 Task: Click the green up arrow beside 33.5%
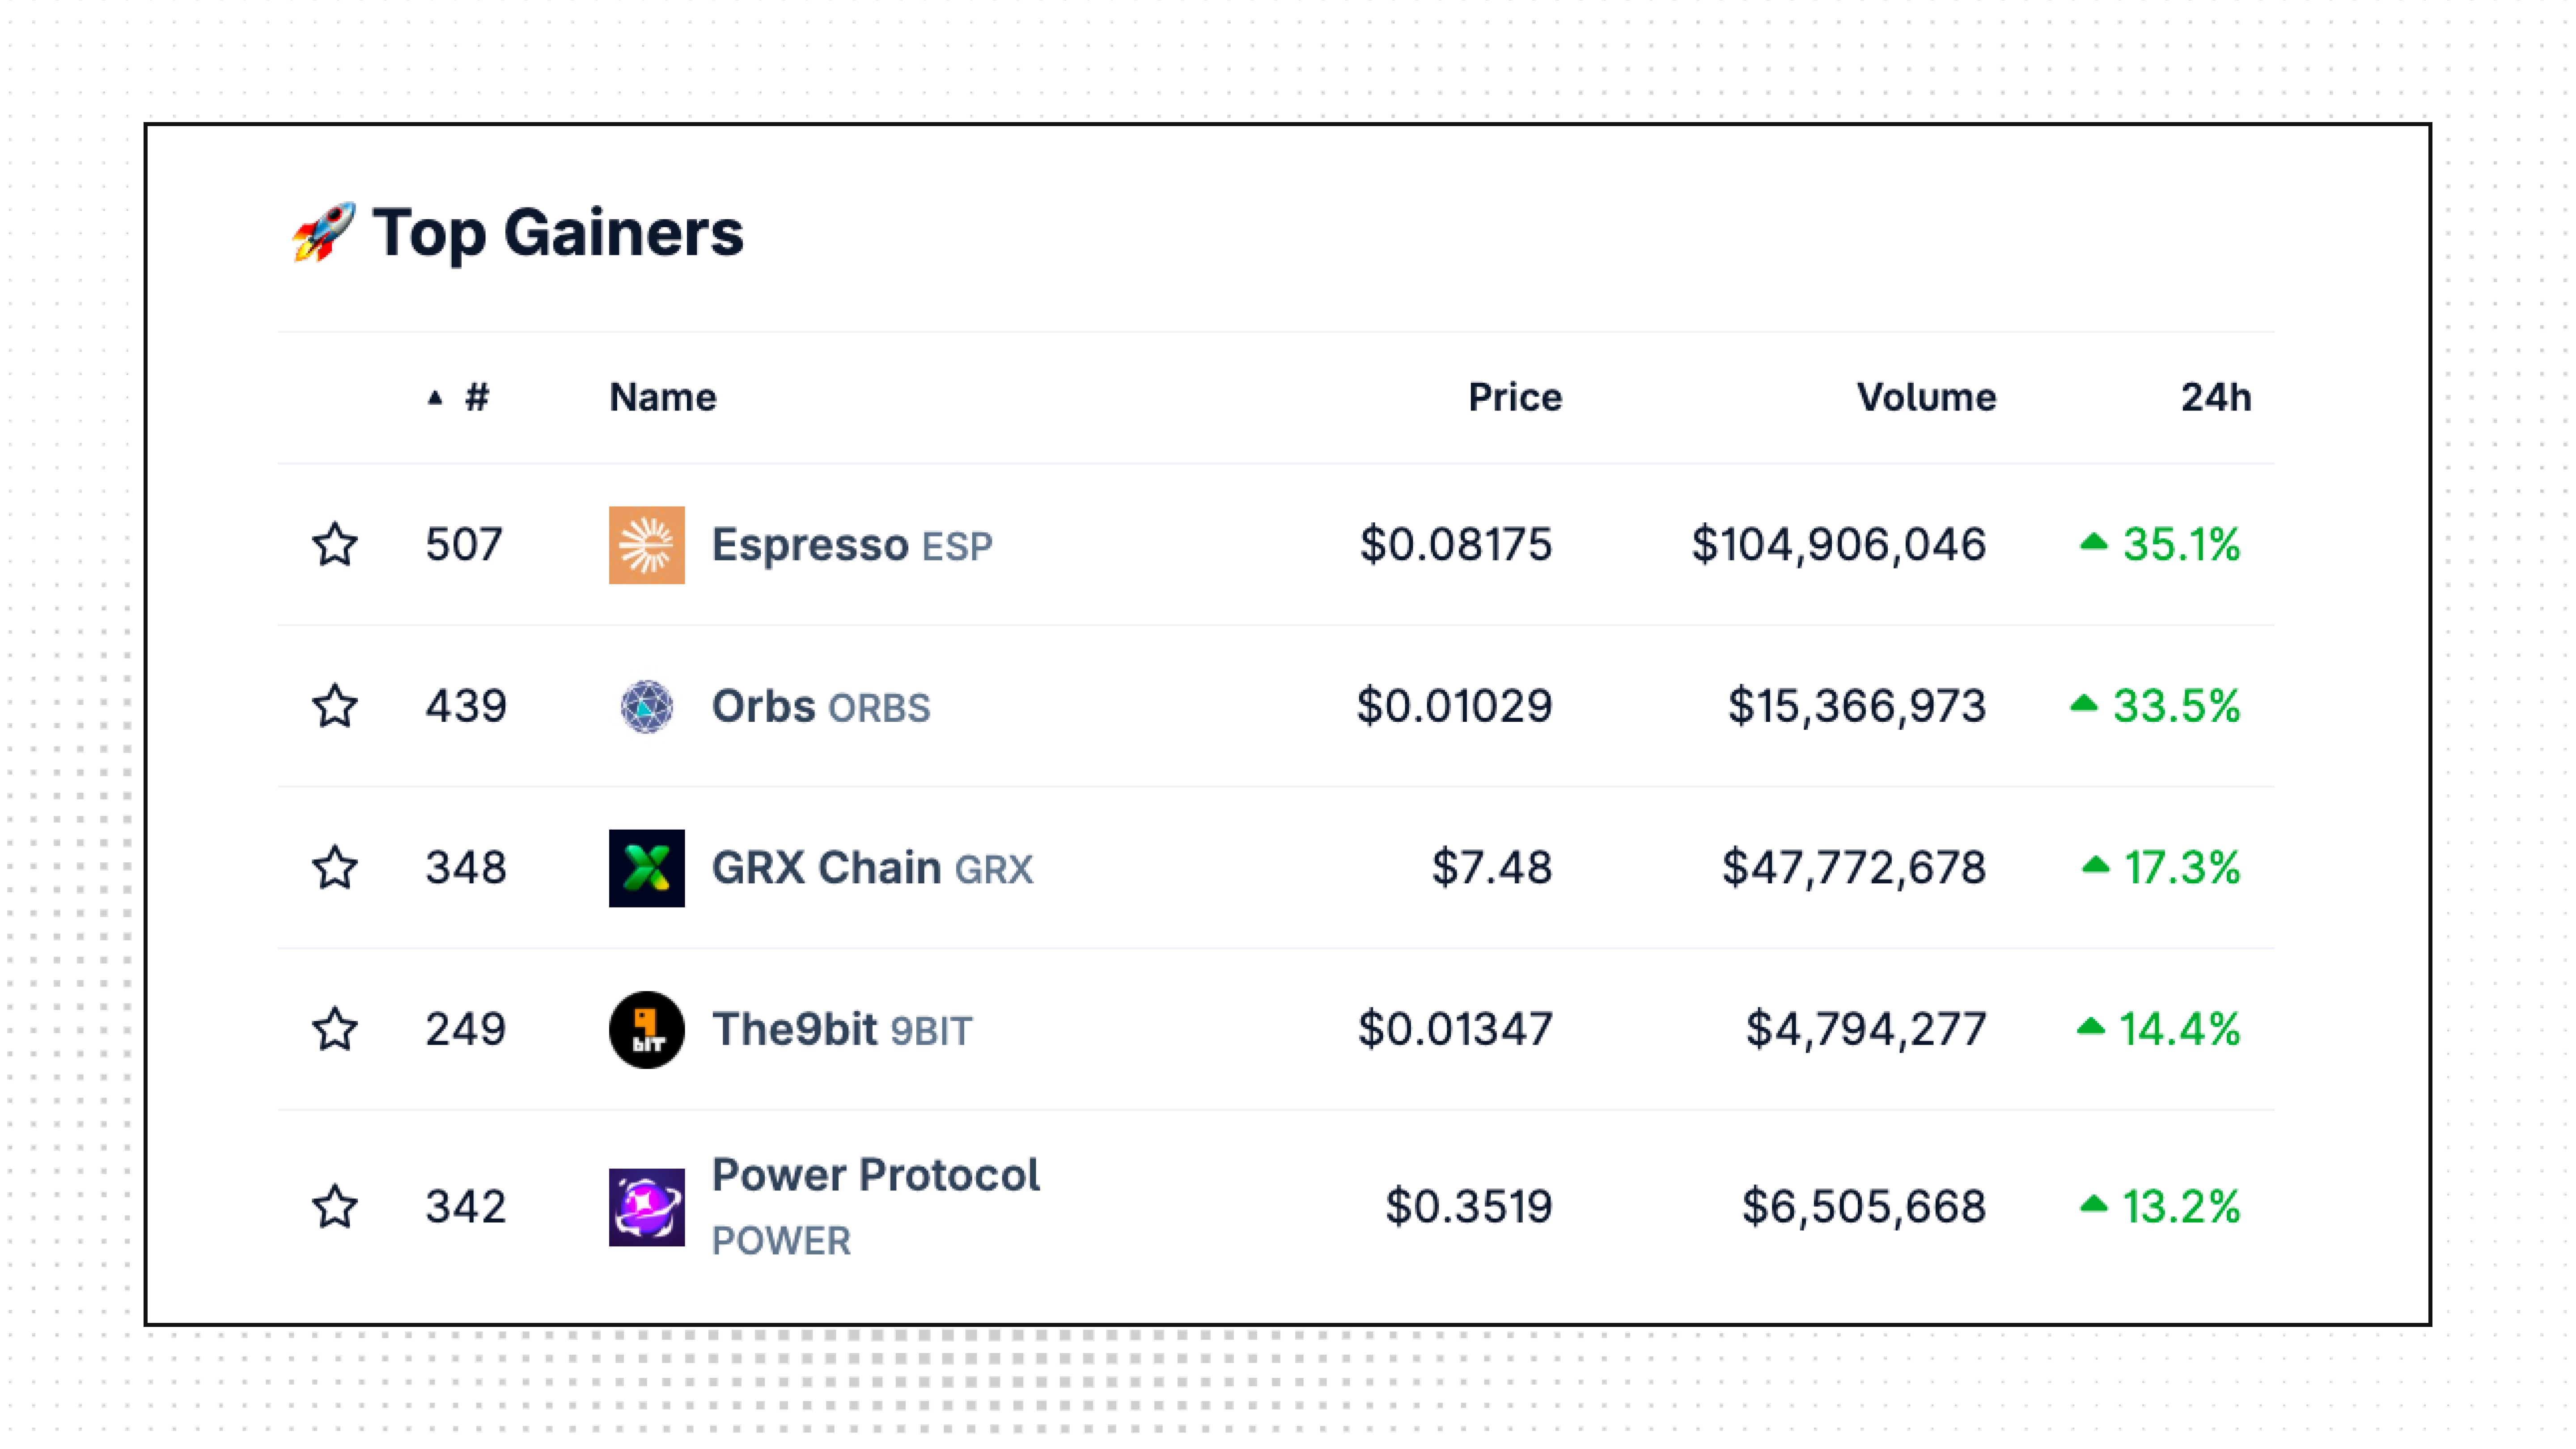[x=2083, y=704]
